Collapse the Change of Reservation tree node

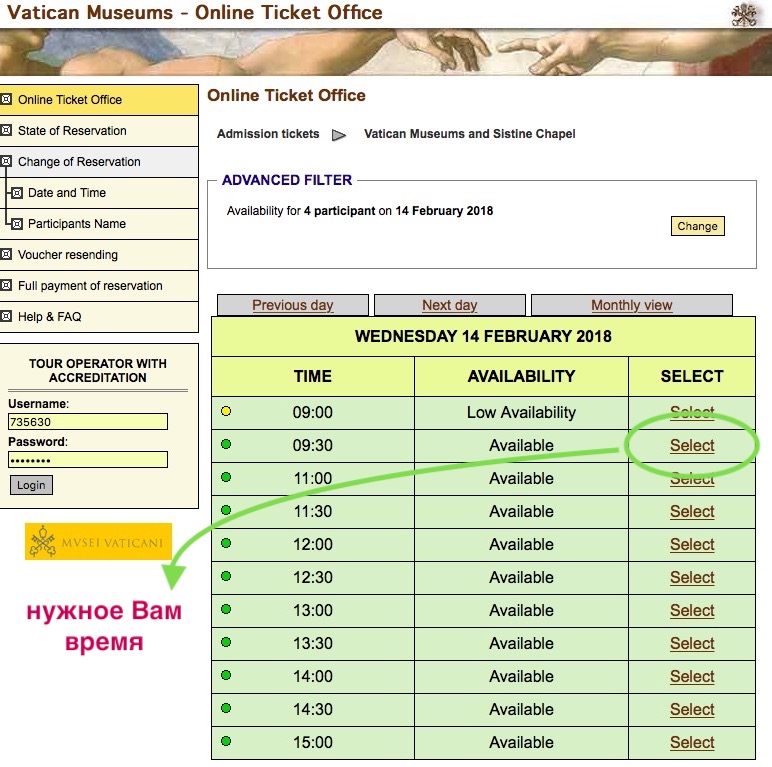[7, 161]
